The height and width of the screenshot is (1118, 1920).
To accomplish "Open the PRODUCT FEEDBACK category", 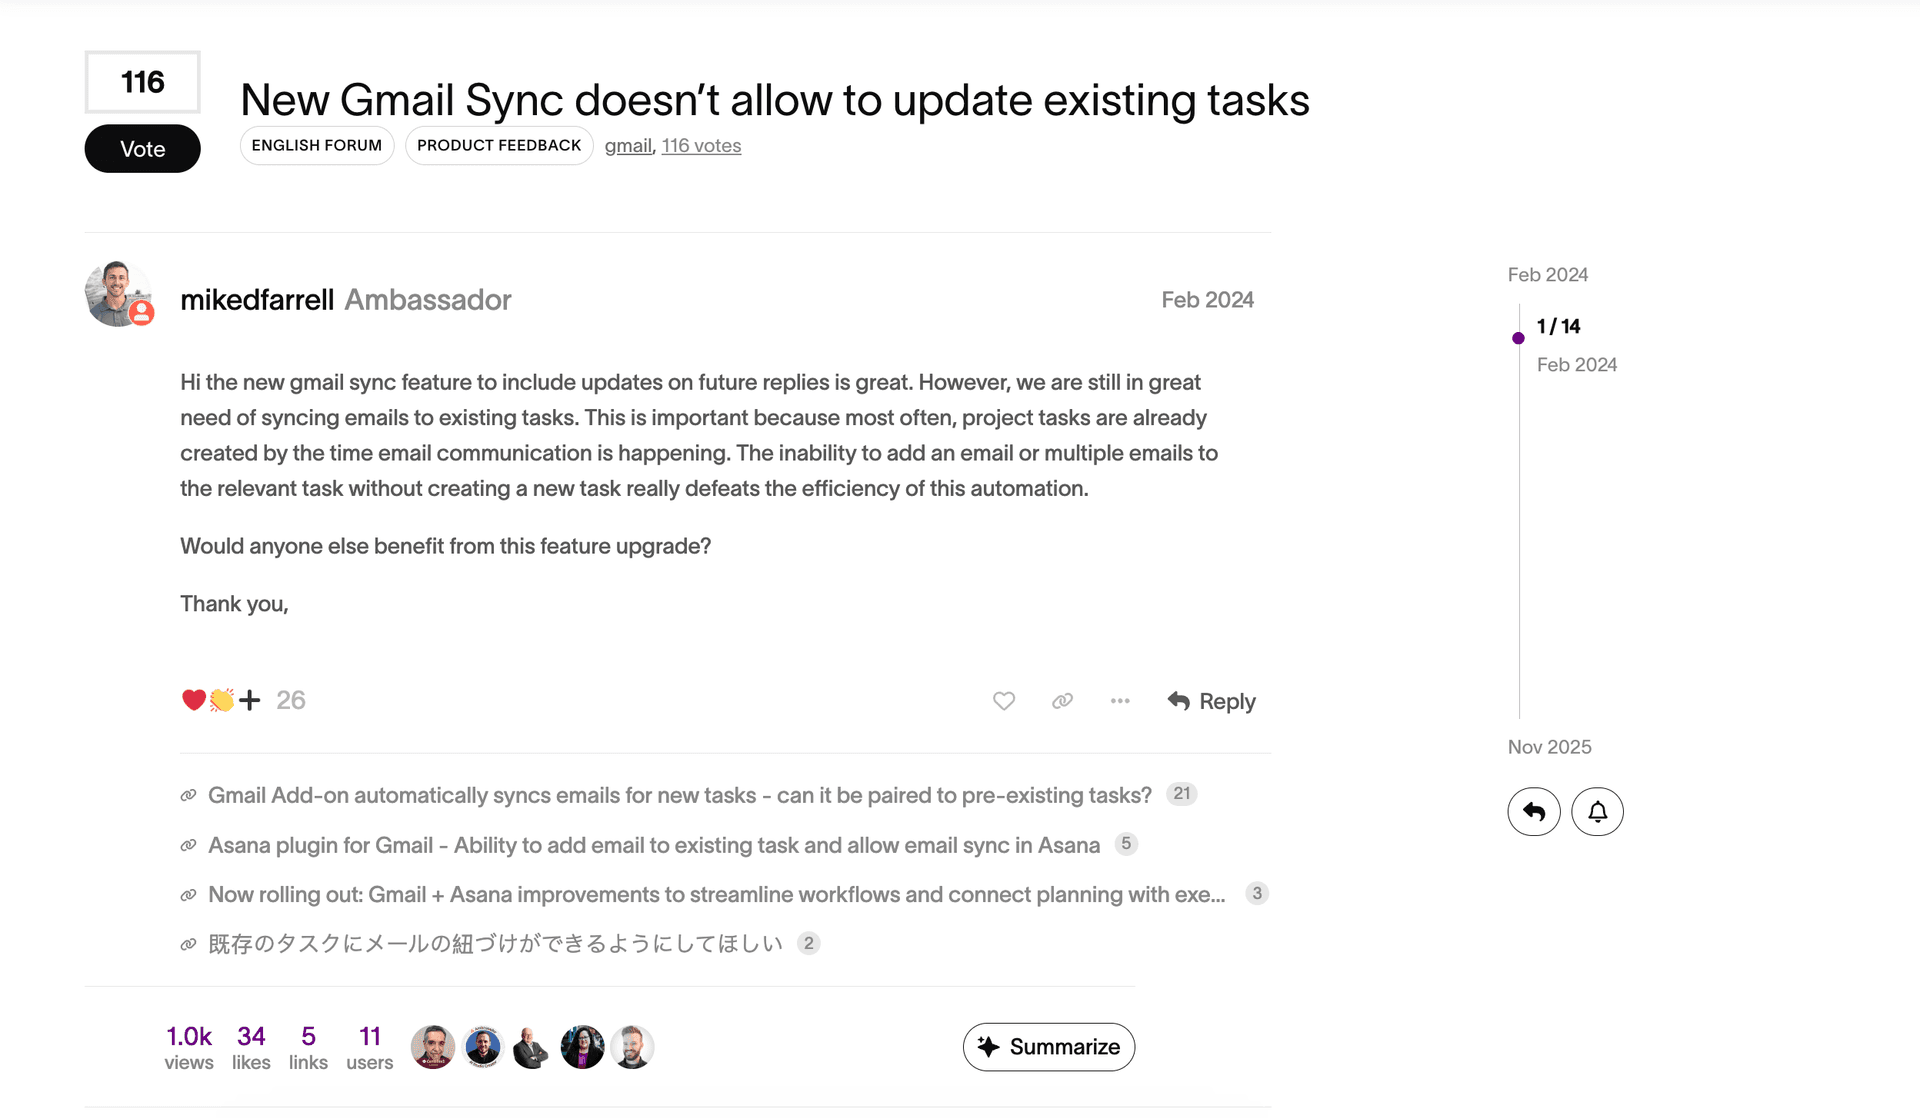I will [x=498, y=145].
